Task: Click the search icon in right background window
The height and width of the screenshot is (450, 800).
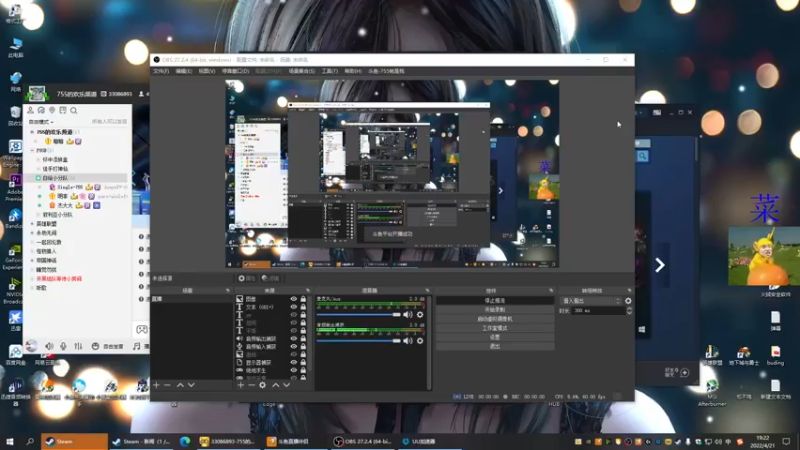Action: click(642, 156)
